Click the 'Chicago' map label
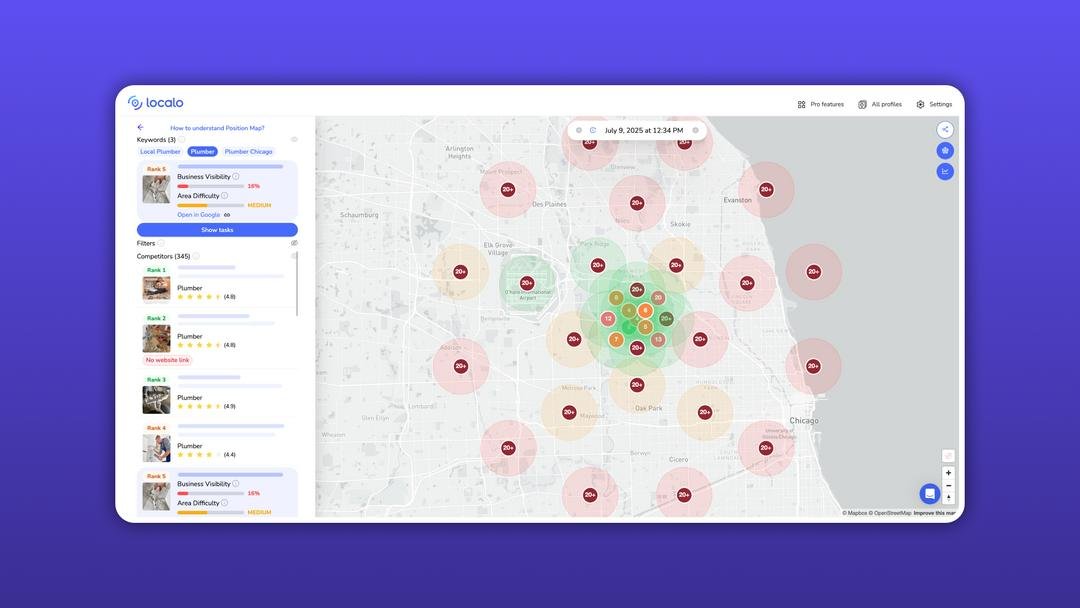The image size is (1080, 608). (x=804, y=421)
